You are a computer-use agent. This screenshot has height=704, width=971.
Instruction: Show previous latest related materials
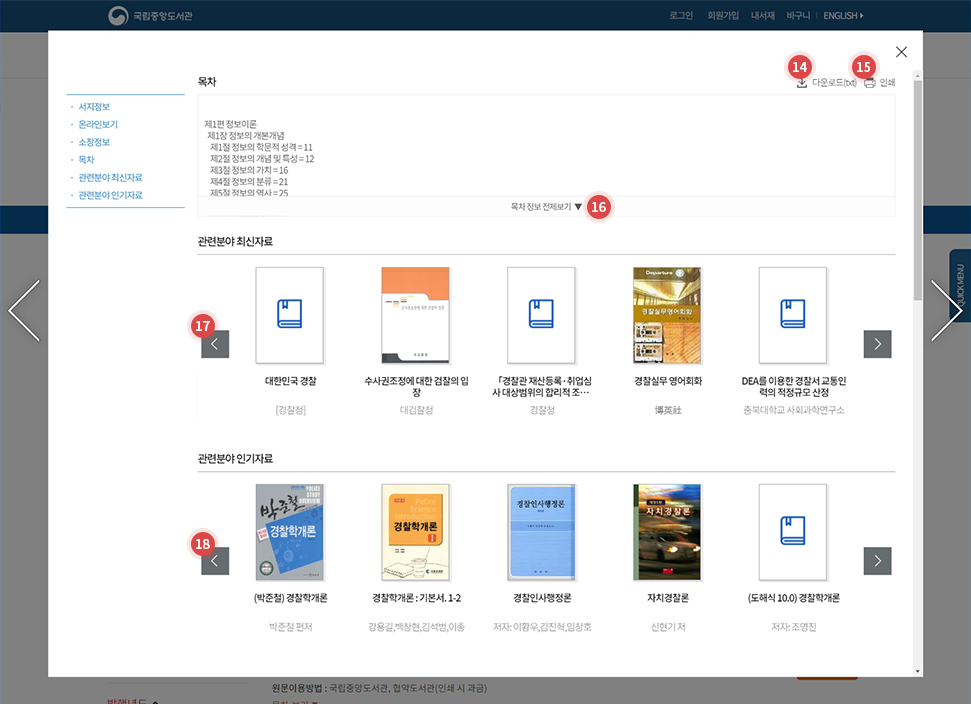(215, 344)
